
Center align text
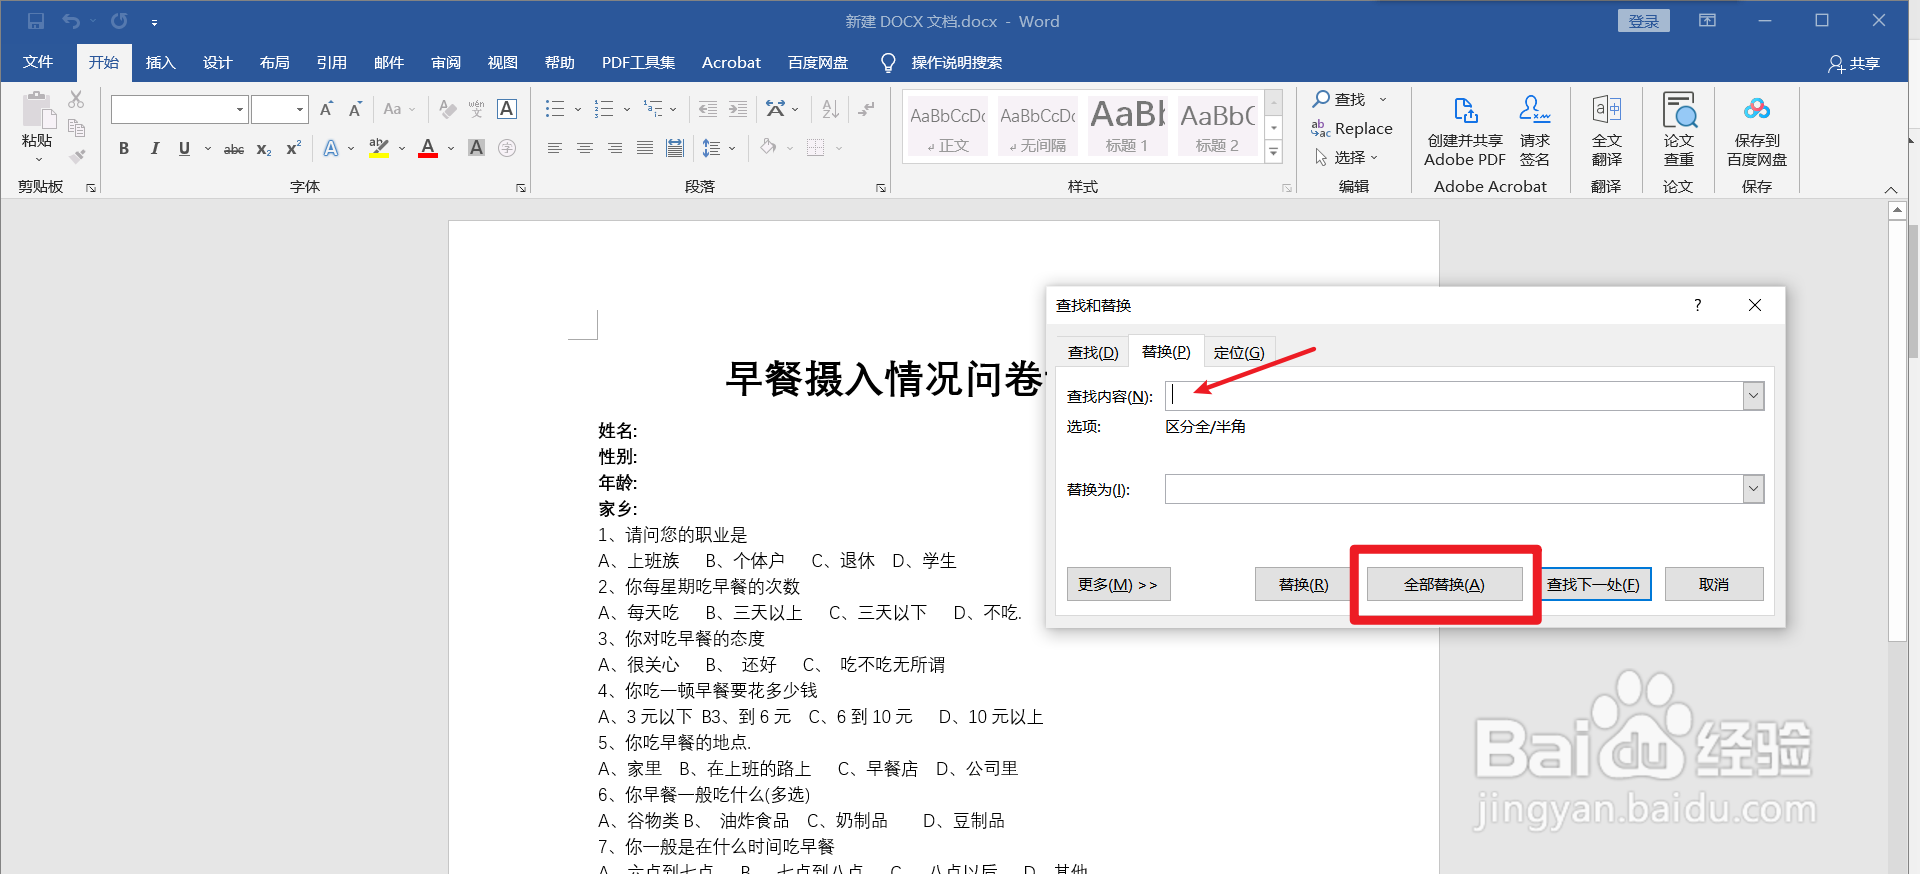point(585,148)
